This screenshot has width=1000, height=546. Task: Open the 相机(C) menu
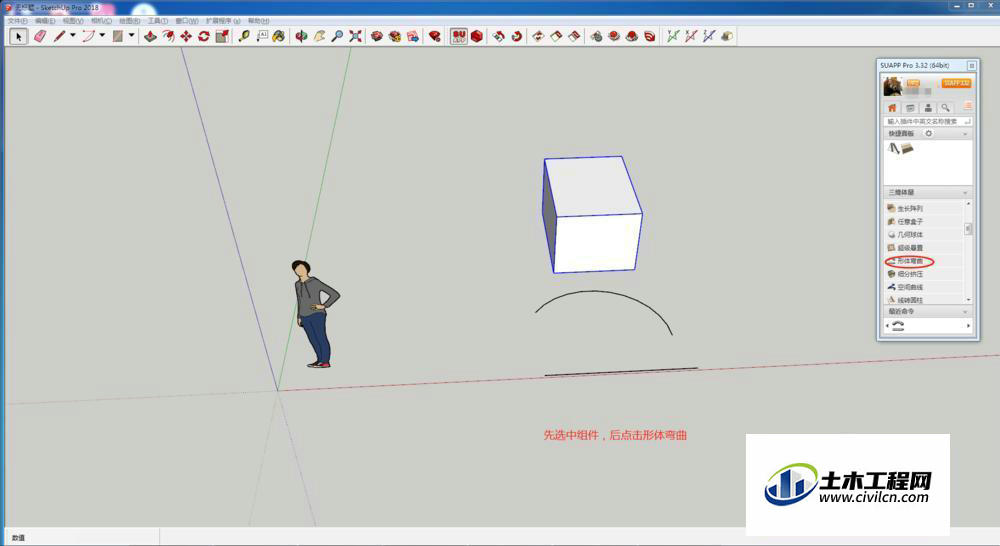pos(101,21)
